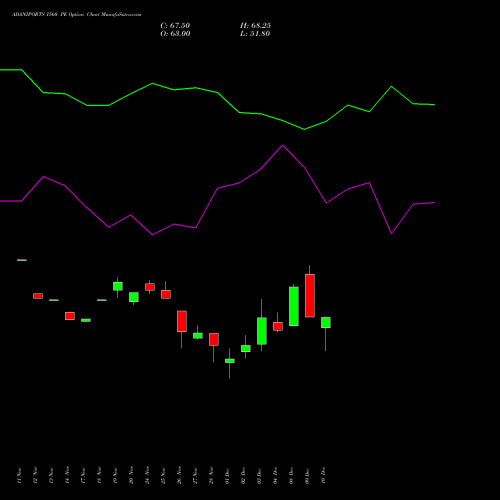Image resolution: width=500 pixels, height=500 pixels.
Task: Click the green 19 Nov candlestick
Action: [118, 286]
